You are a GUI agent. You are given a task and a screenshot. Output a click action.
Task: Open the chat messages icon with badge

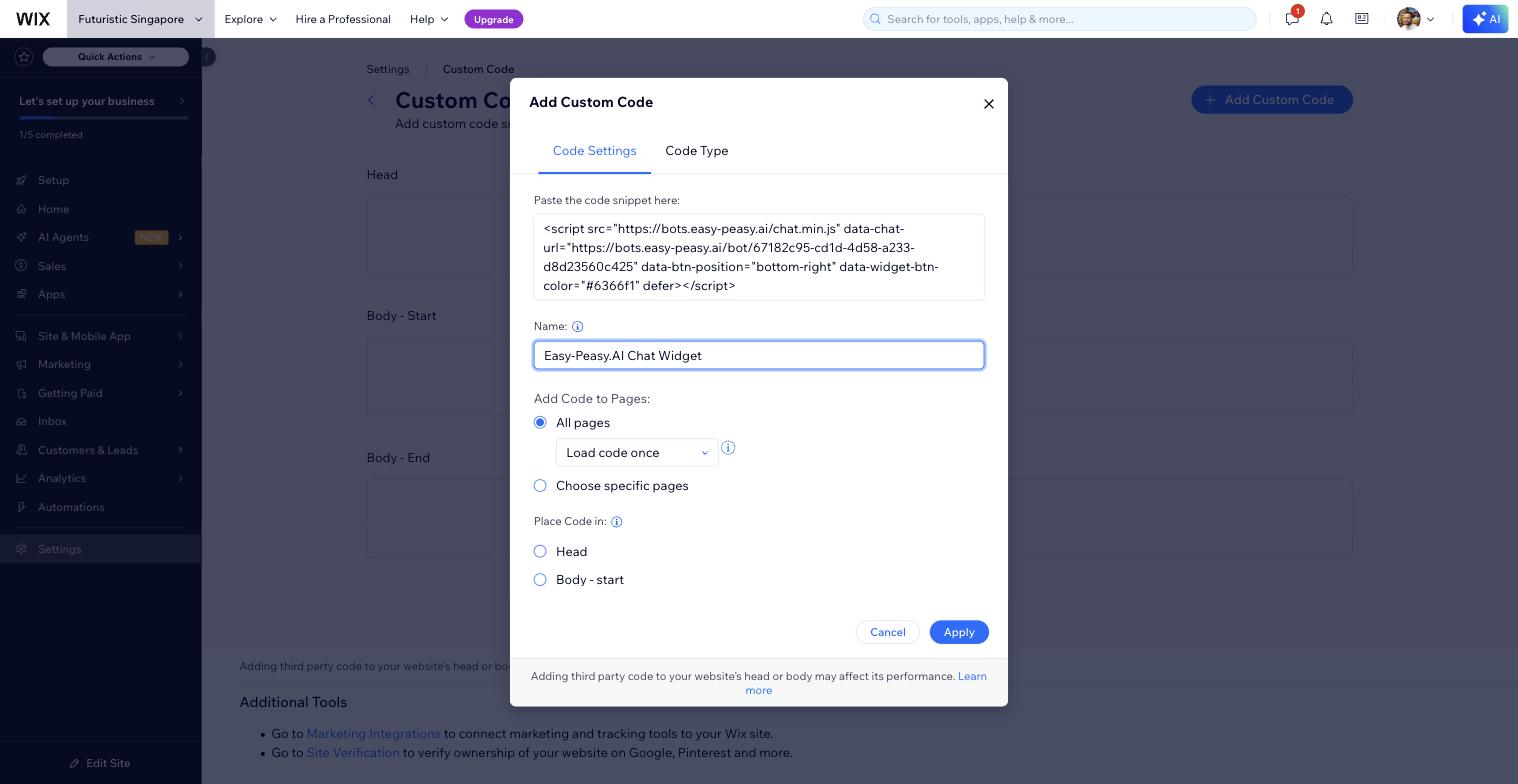pyautogui.click(x=1292, y=18)
